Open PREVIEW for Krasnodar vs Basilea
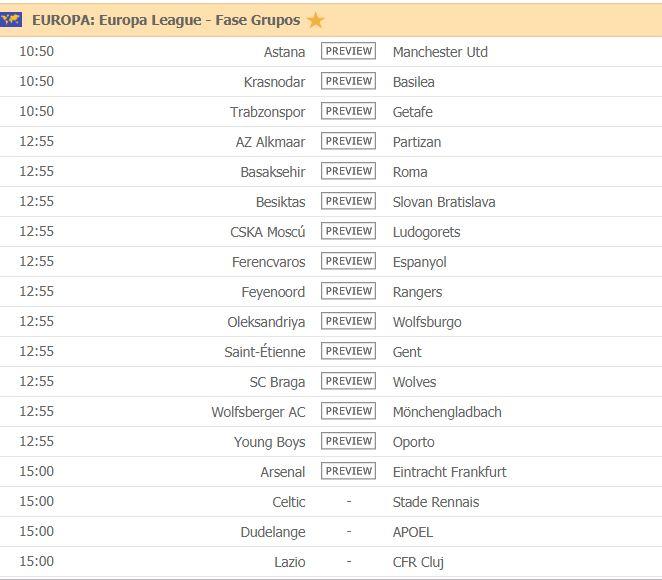 click(x=348, y=81)
